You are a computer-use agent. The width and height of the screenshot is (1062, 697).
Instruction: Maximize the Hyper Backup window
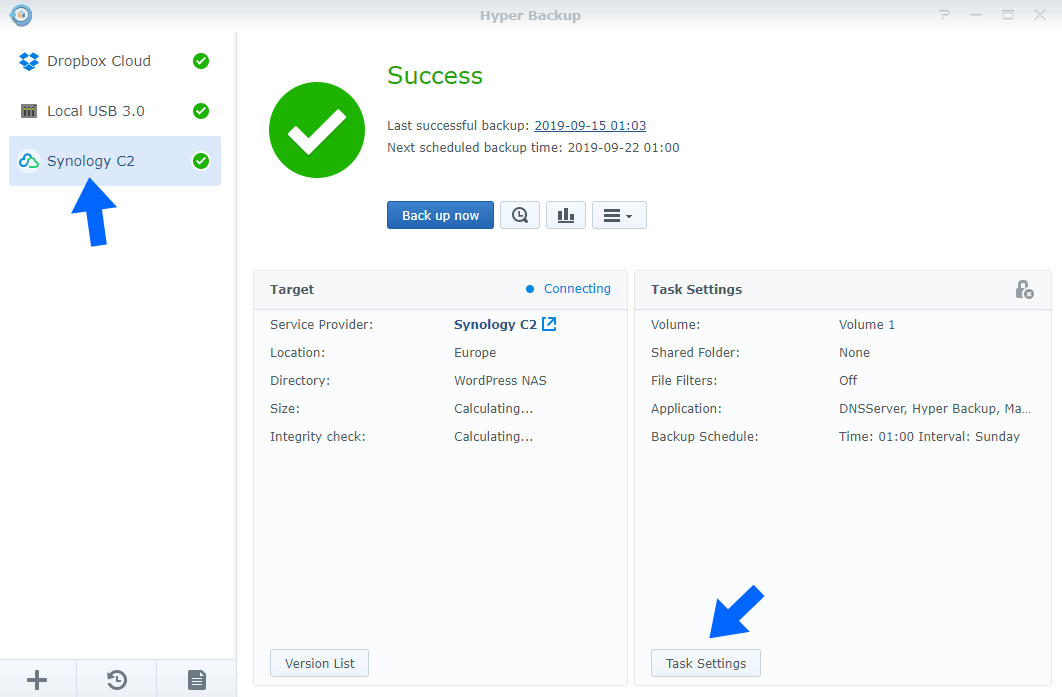(1008, 15)
